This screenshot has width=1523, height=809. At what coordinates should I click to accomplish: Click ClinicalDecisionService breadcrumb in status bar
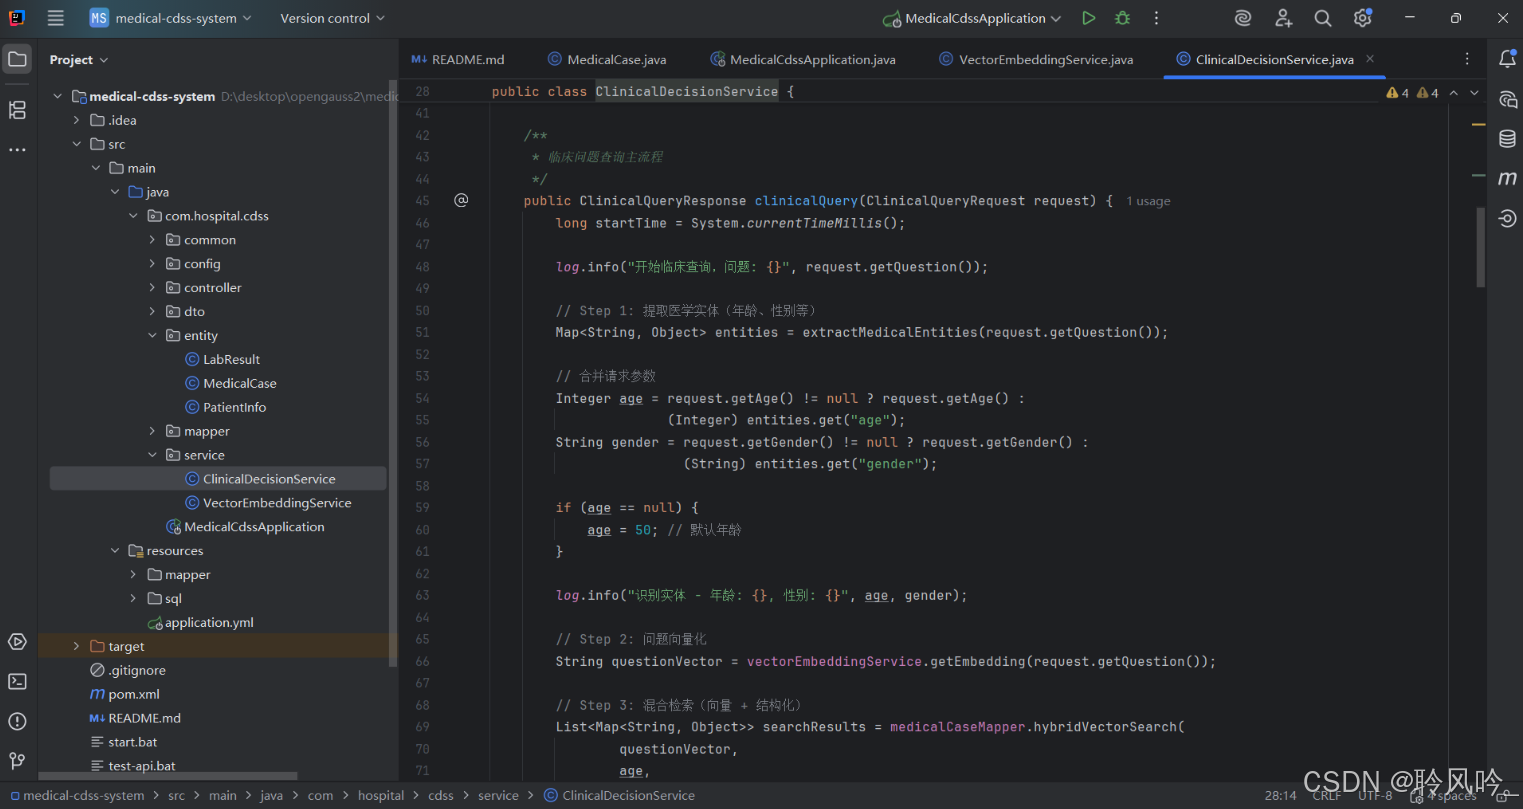pos(619,796)
